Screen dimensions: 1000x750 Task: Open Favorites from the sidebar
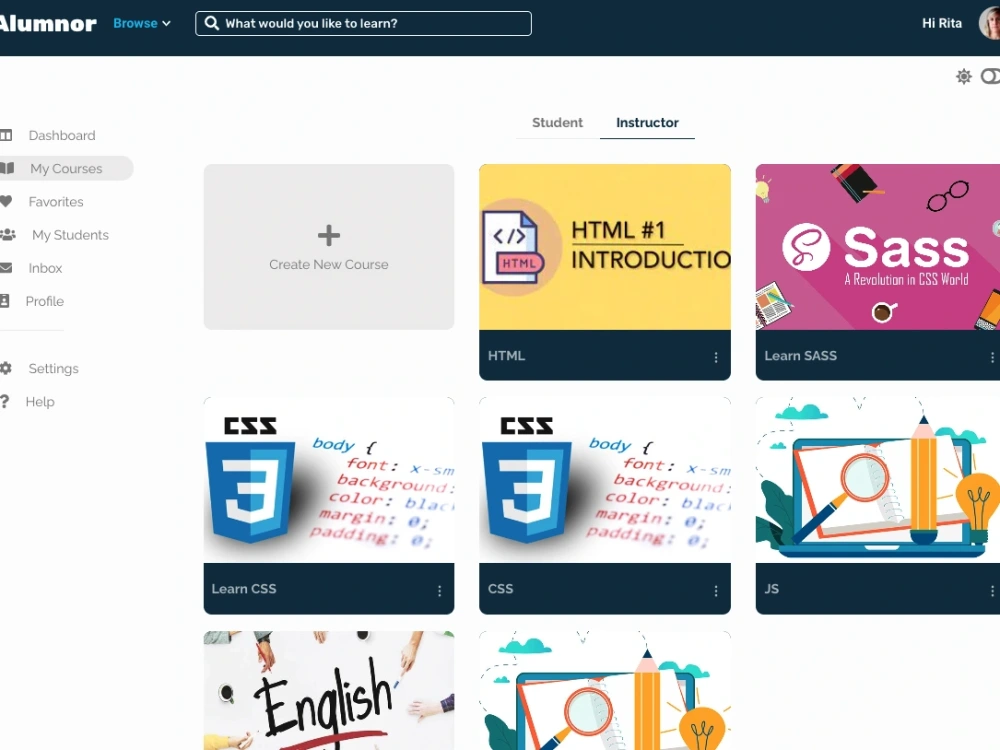point(56,202)
